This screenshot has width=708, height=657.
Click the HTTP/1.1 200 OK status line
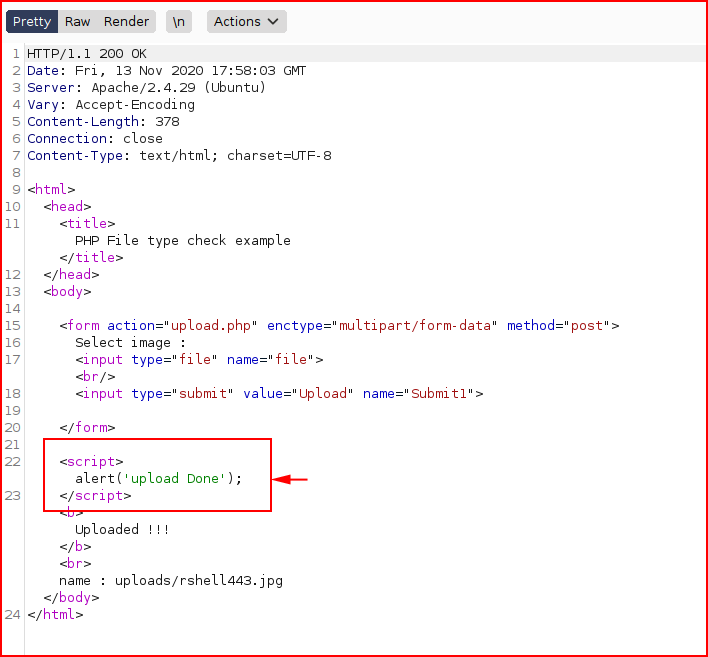point(87,54)
